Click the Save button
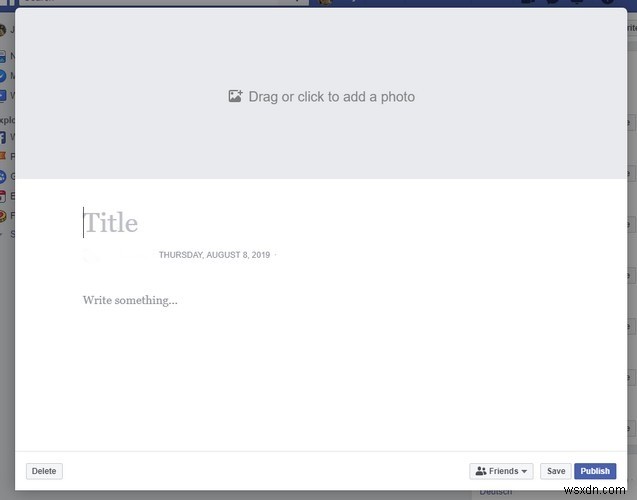This screenshot has width=637, height=500. tap(556, 471)
